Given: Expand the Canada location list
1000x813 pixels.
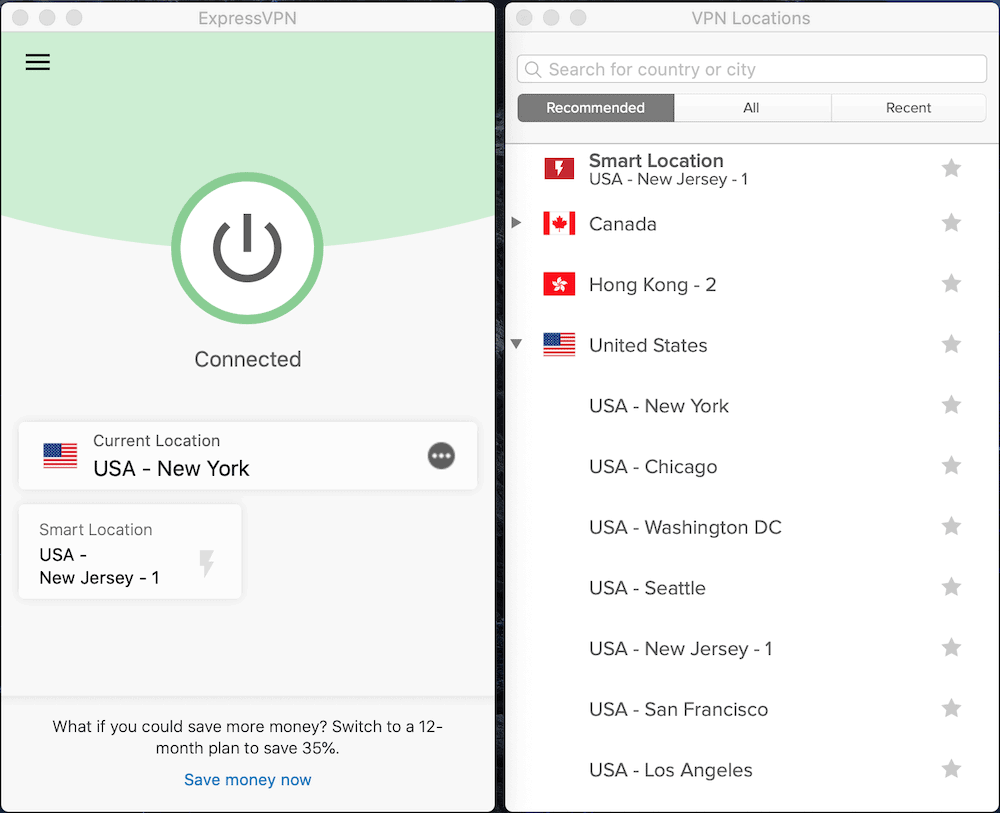Looking at the screenshot, I should pyautogui.click(x=516, y=223).
